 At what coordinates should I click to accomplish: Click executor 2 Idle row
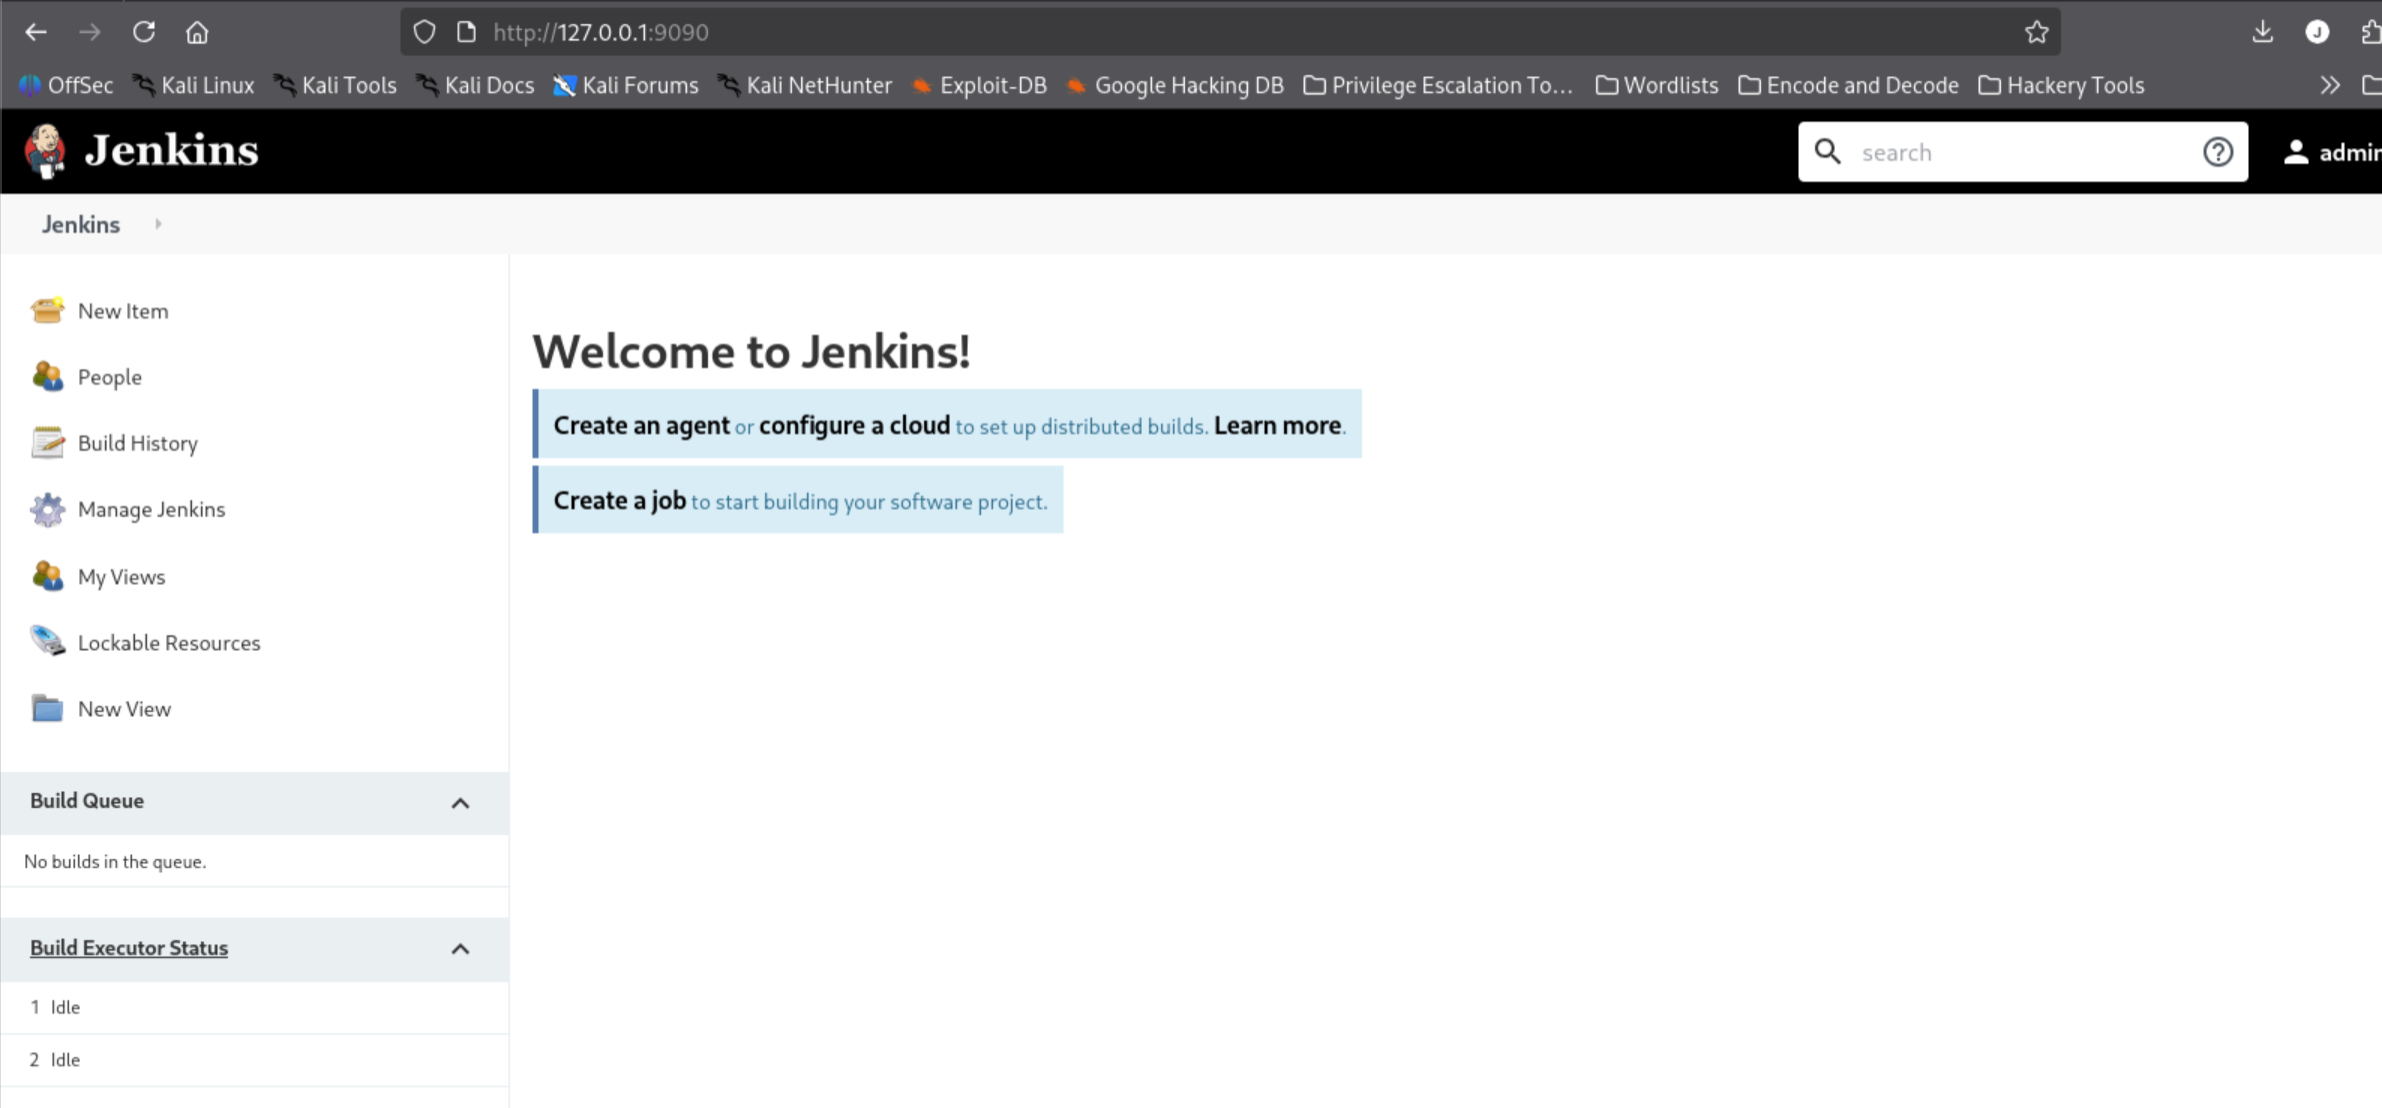click(254, 1060)
